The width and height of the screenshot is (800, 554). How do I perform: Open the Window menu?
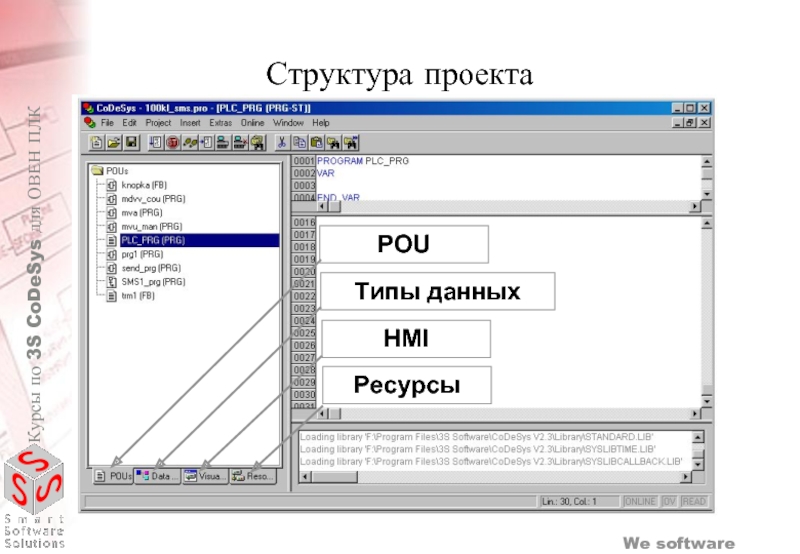click(288, 123)
